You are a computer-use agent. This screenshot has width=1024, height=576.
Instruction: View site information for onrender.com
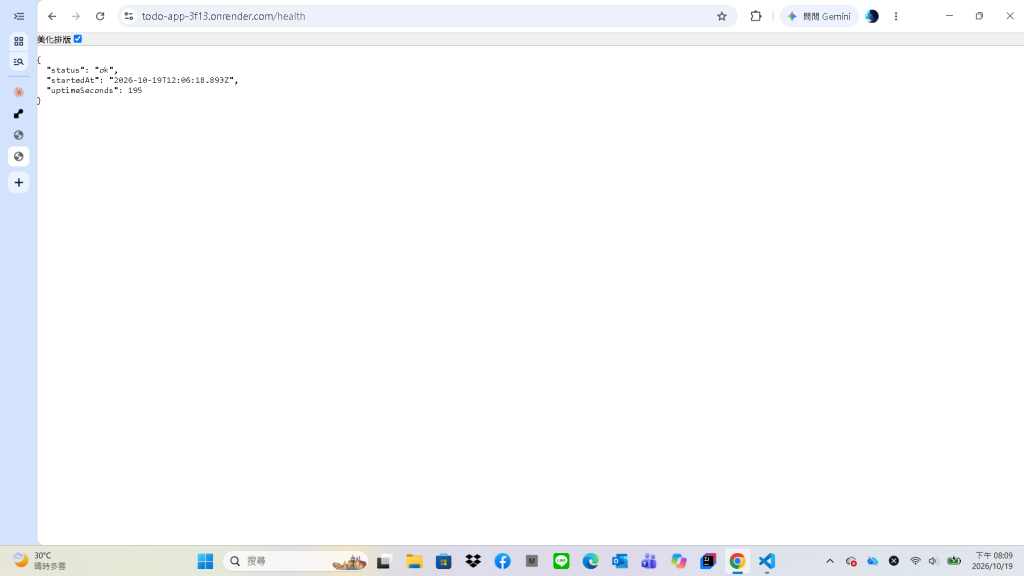pyautogui.click(x=129, y=16)
